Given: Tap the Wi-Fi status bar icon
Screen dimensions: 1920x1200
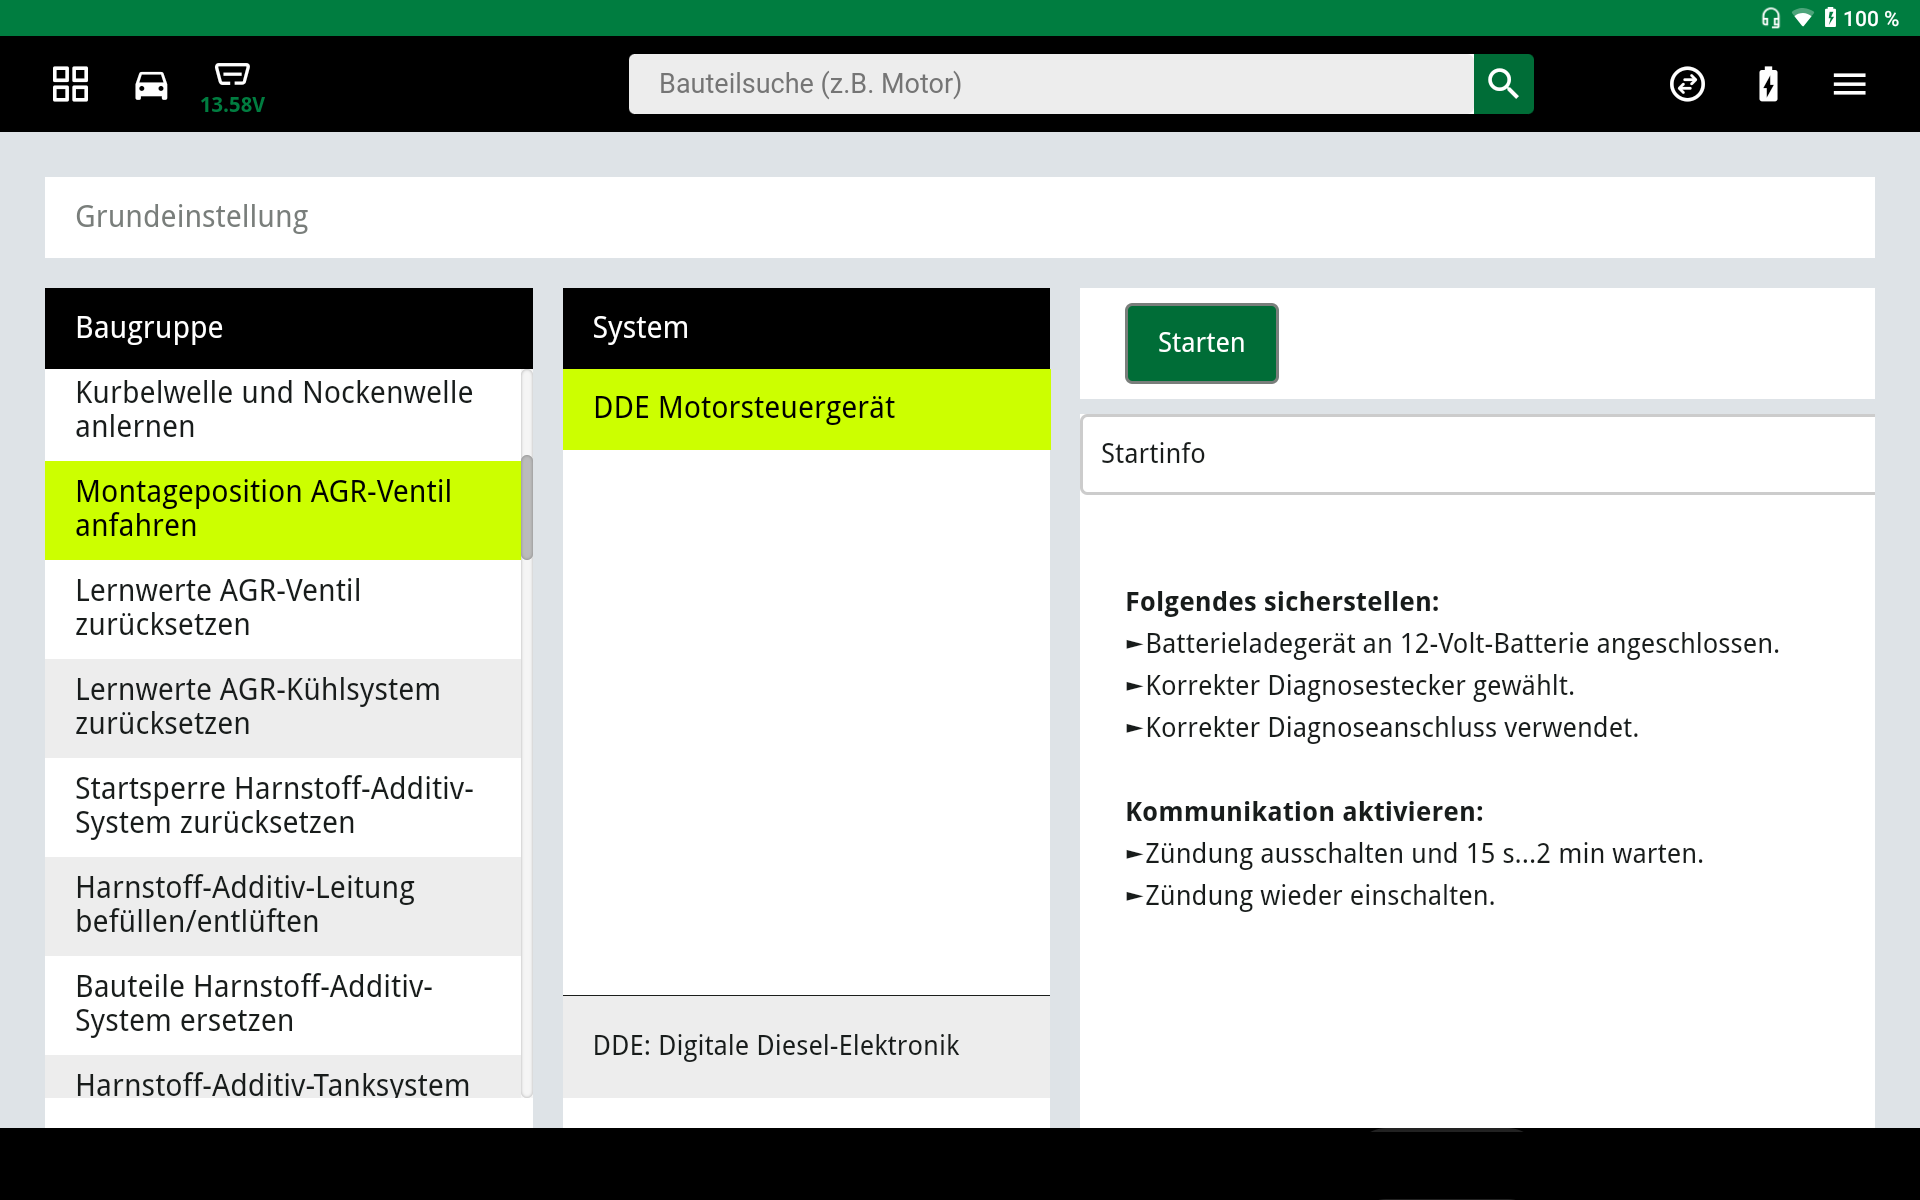Looking at the screenshot, I should pos(1802,18).
